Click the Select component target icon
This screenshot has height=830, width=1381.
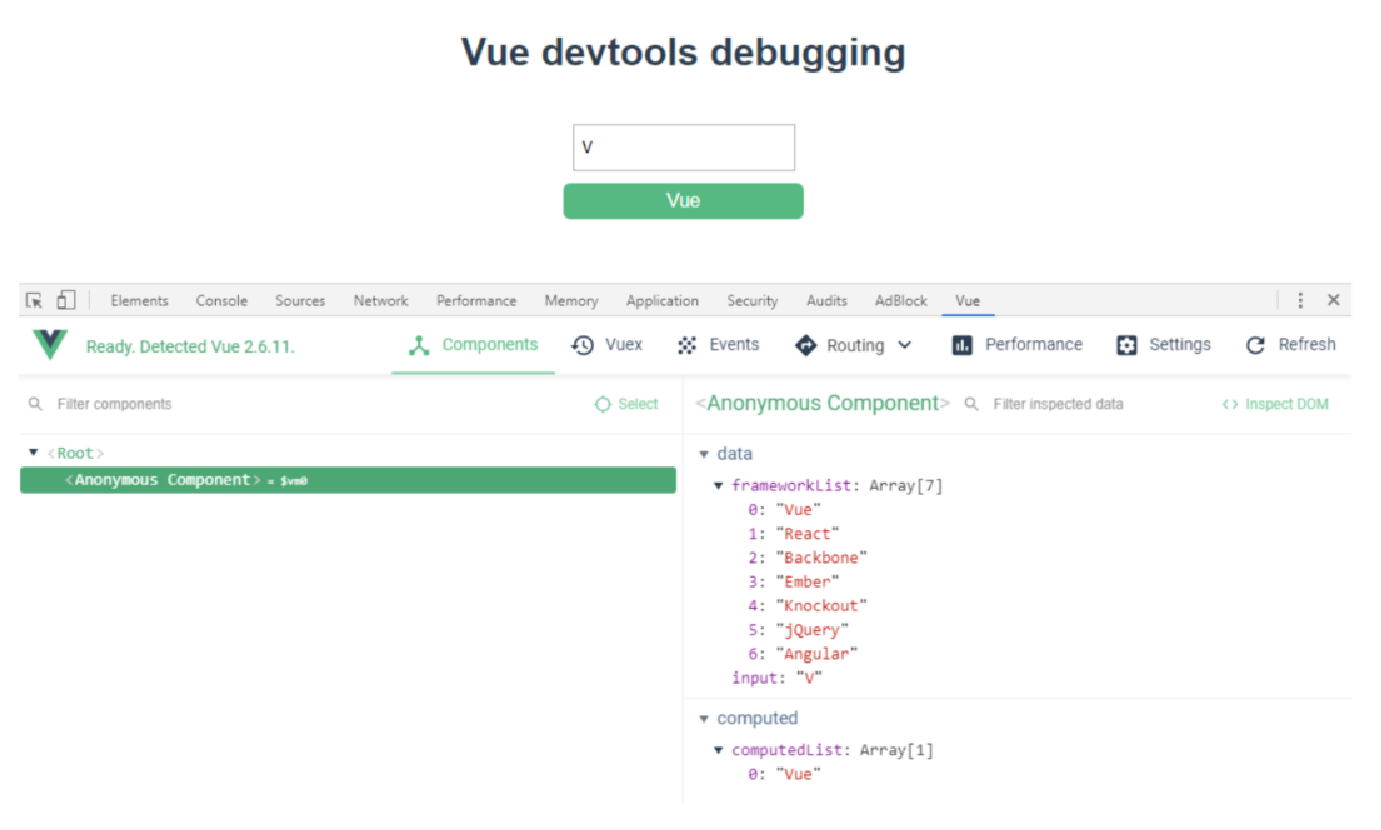coord(602,404)
